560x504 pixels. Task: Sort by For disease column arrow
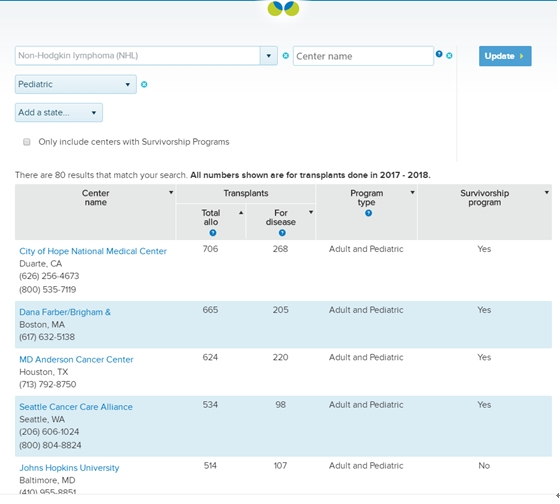[x=311, y=212]
